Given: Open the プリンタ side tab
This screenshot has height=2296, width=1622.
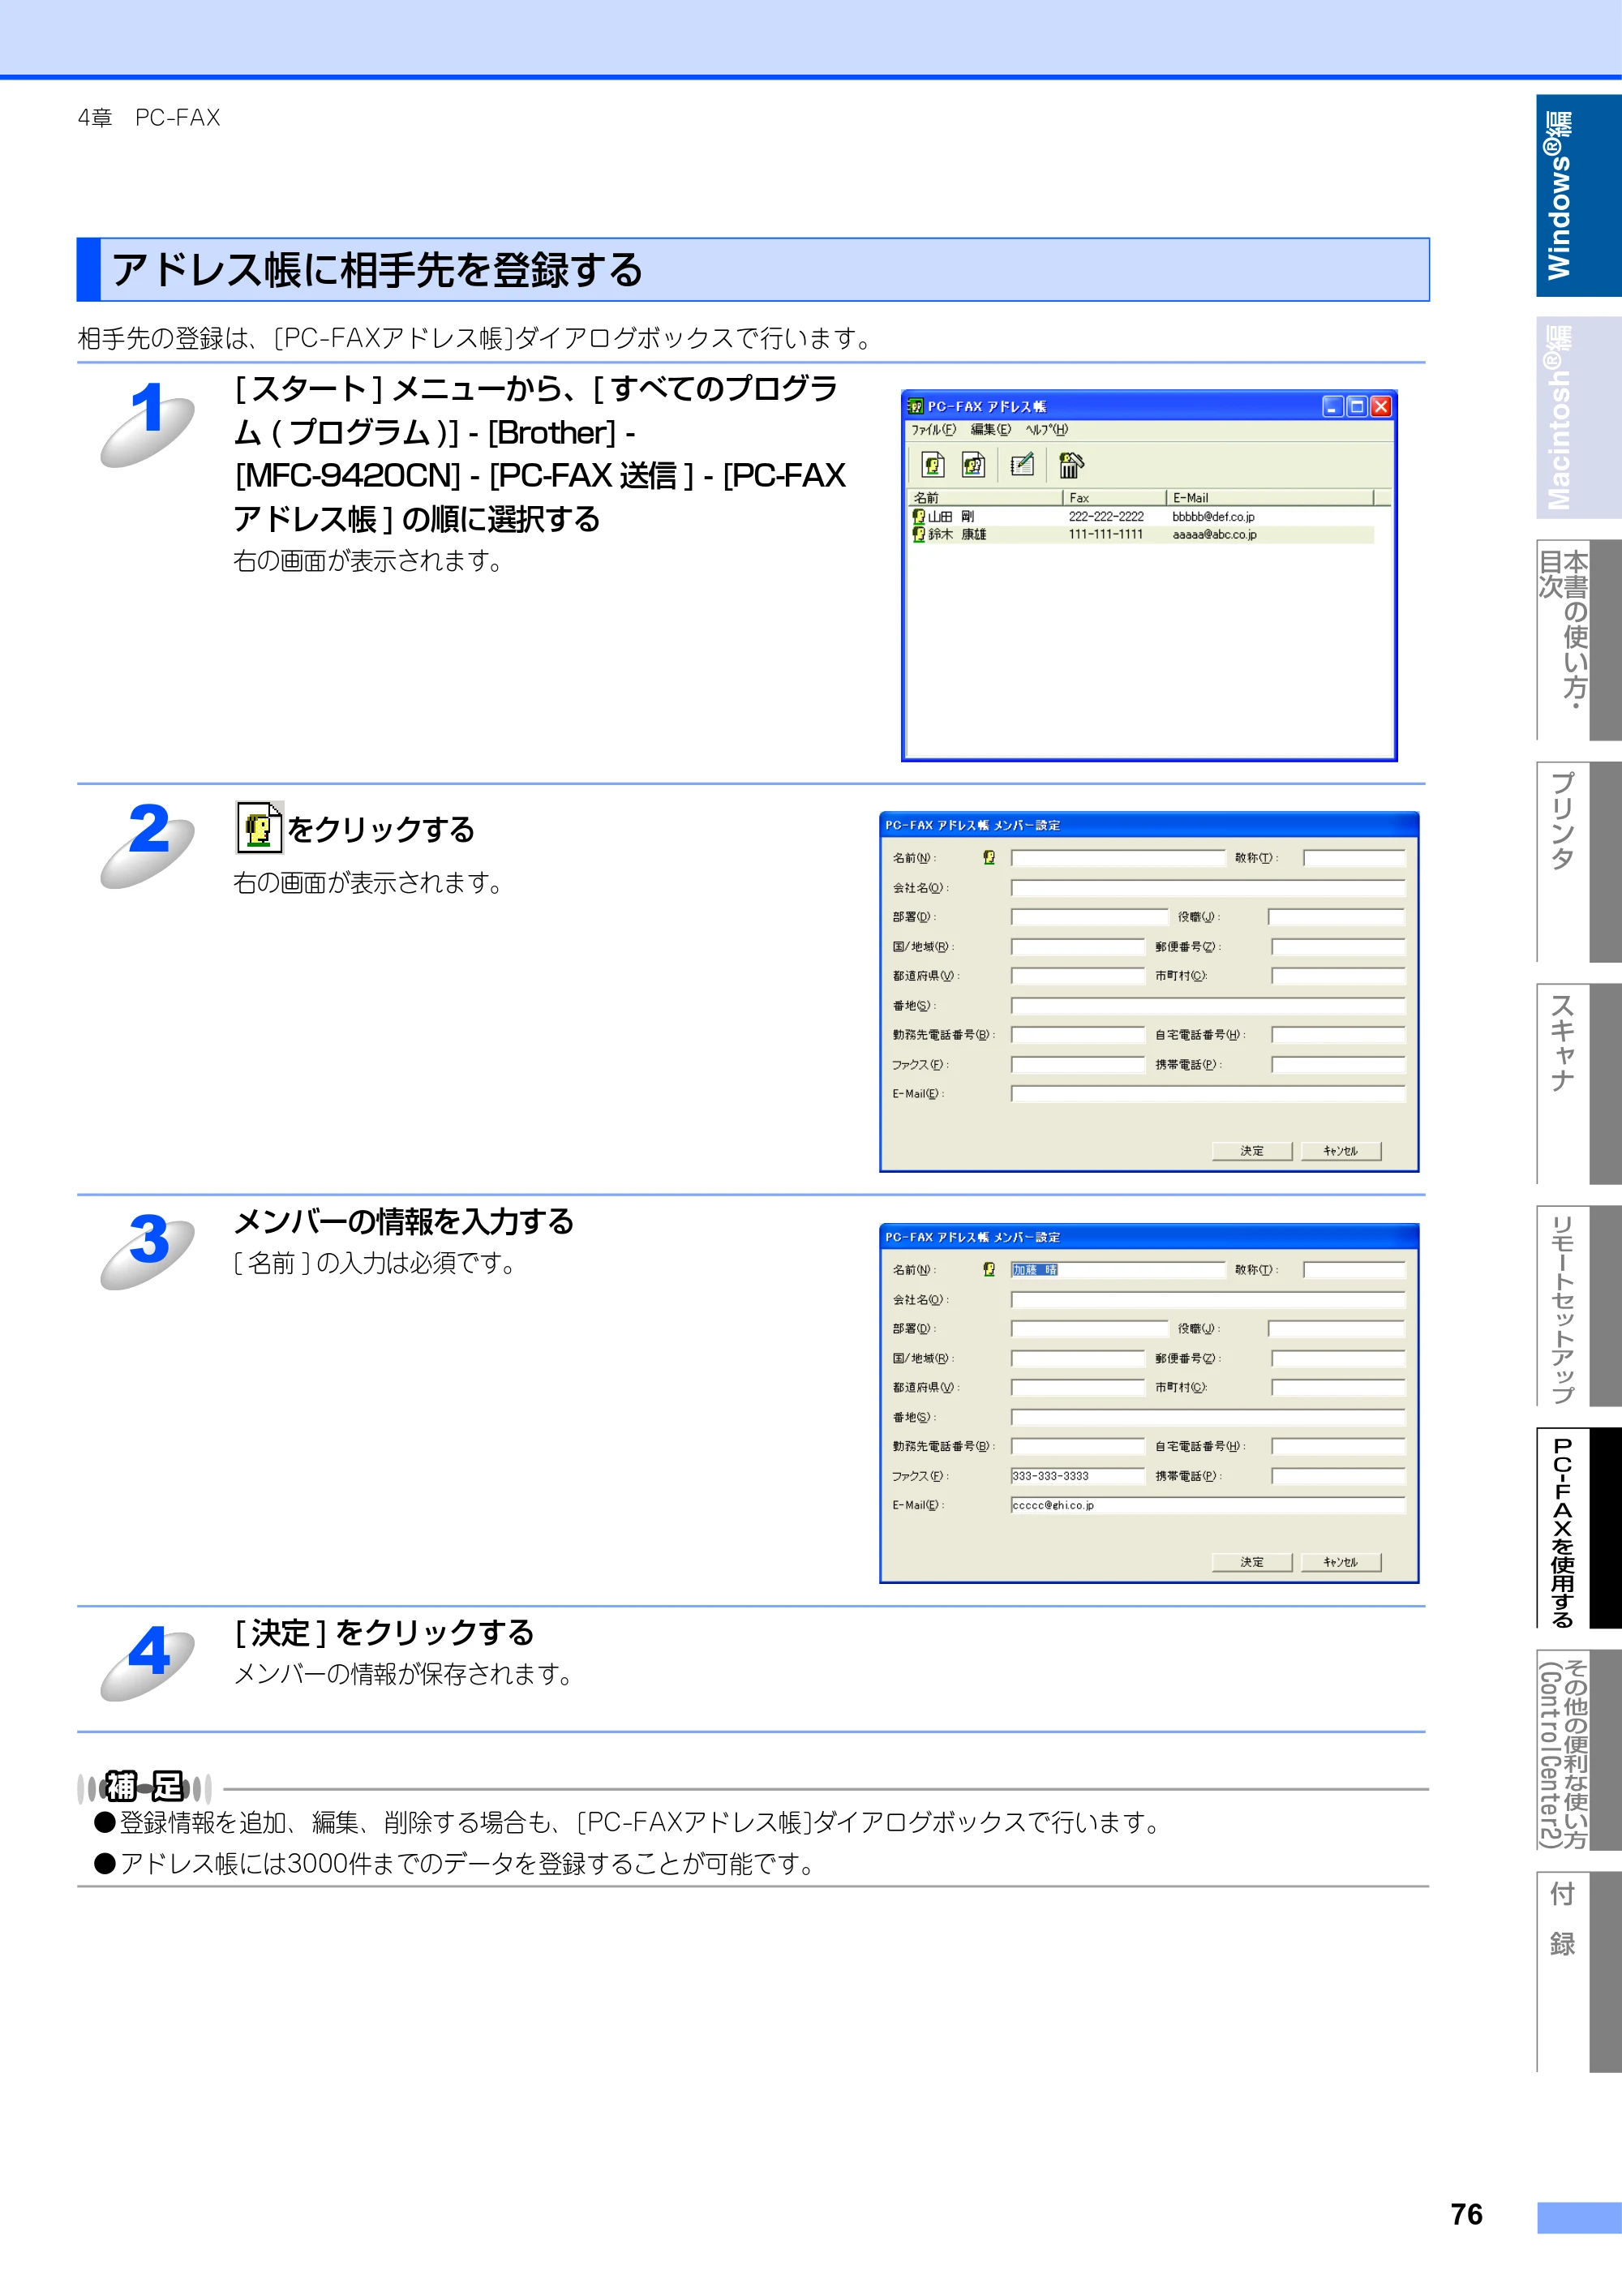Looking at the screenshot, I should (1578, 861).
